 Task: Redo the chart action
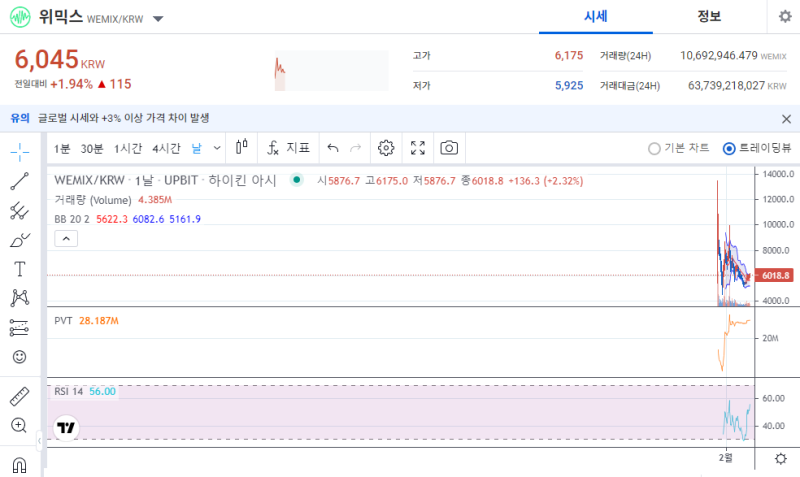click(x=356, y=148)
